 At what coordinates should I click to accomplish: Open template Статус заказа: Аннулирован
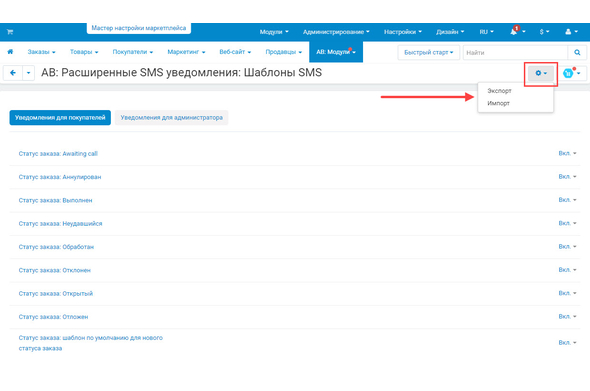(60, 177)
